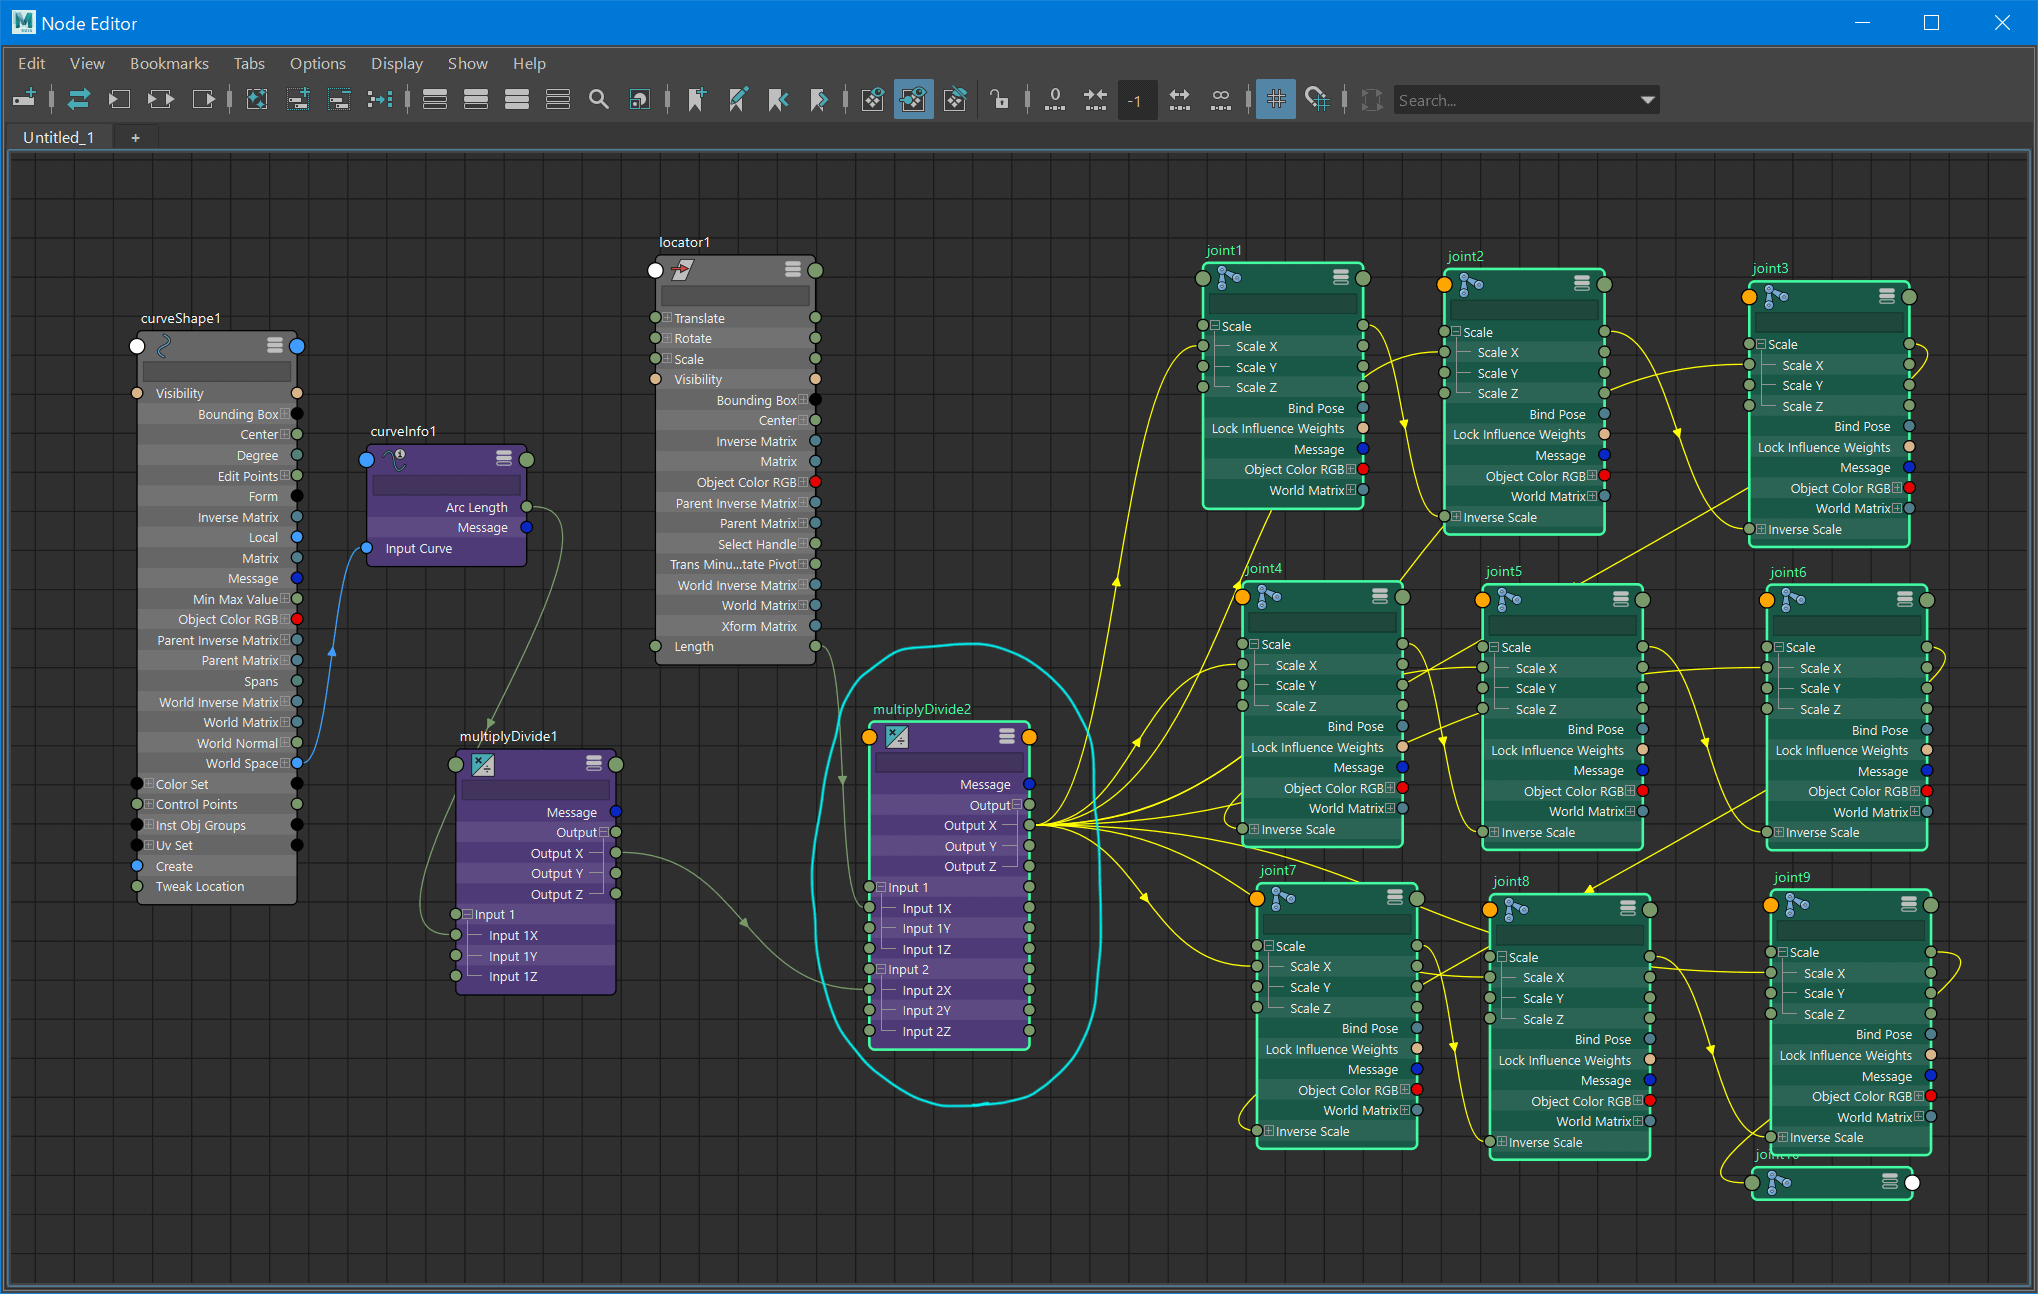Collapse Input 1 on multiplyDivide2 node

[x=881, y=887]
